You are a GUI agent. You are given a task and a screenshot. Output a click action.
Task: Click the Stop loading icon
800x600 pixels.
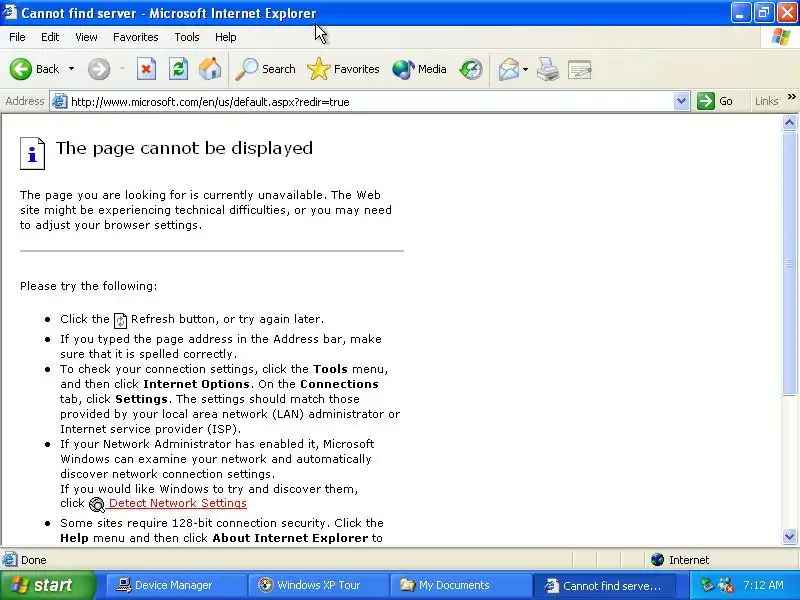click(x=146, y=69)
